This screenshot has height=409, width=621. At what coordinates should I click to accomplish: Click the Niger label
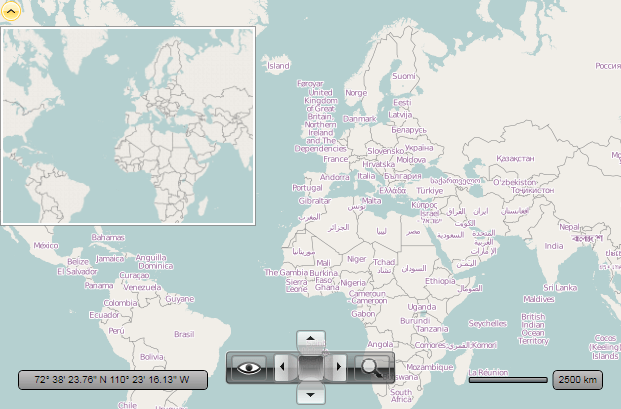[x=356, y=259]
